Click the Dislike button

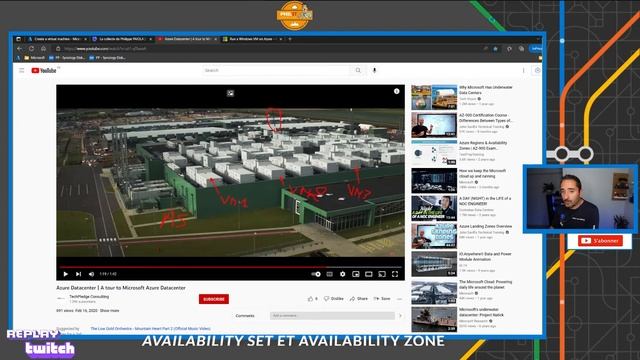(333, 299)
